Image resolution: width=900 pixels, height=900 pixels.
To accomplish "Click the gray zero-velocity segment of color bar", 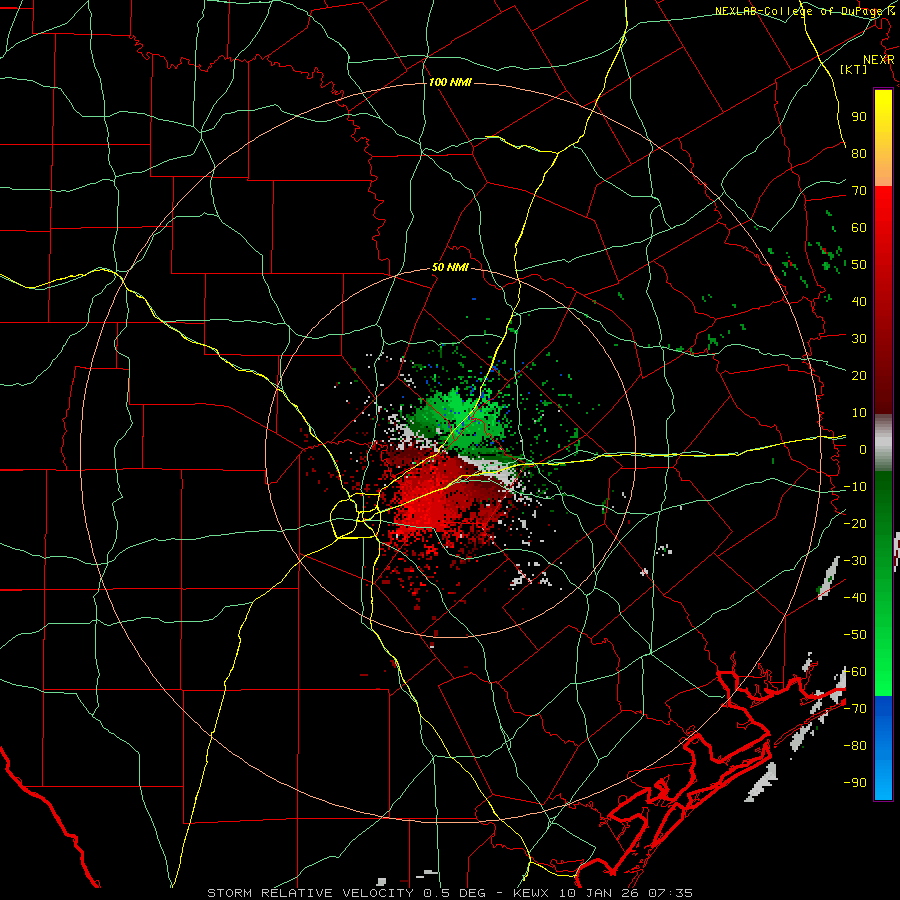I will pos(883,443).
